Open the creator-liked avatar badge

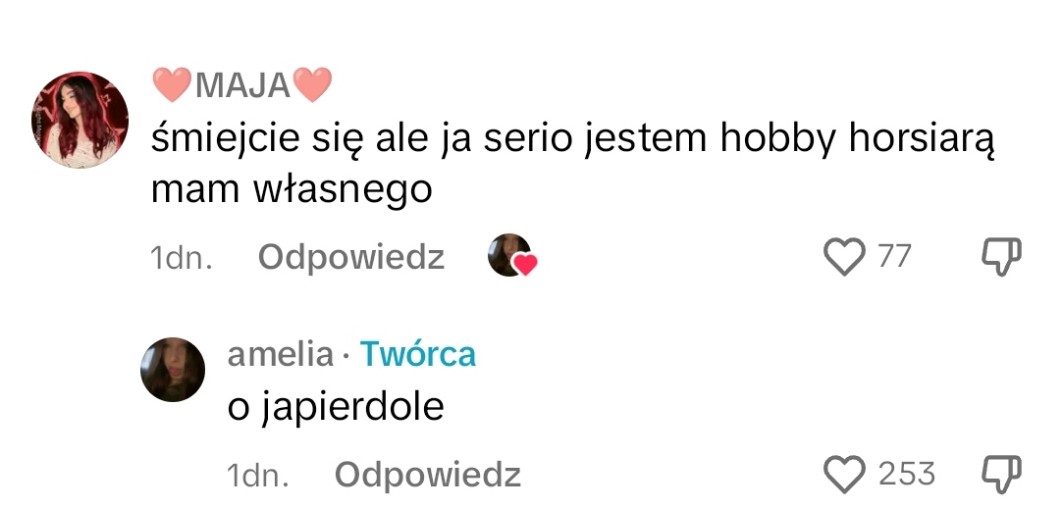tap(512, 256)
